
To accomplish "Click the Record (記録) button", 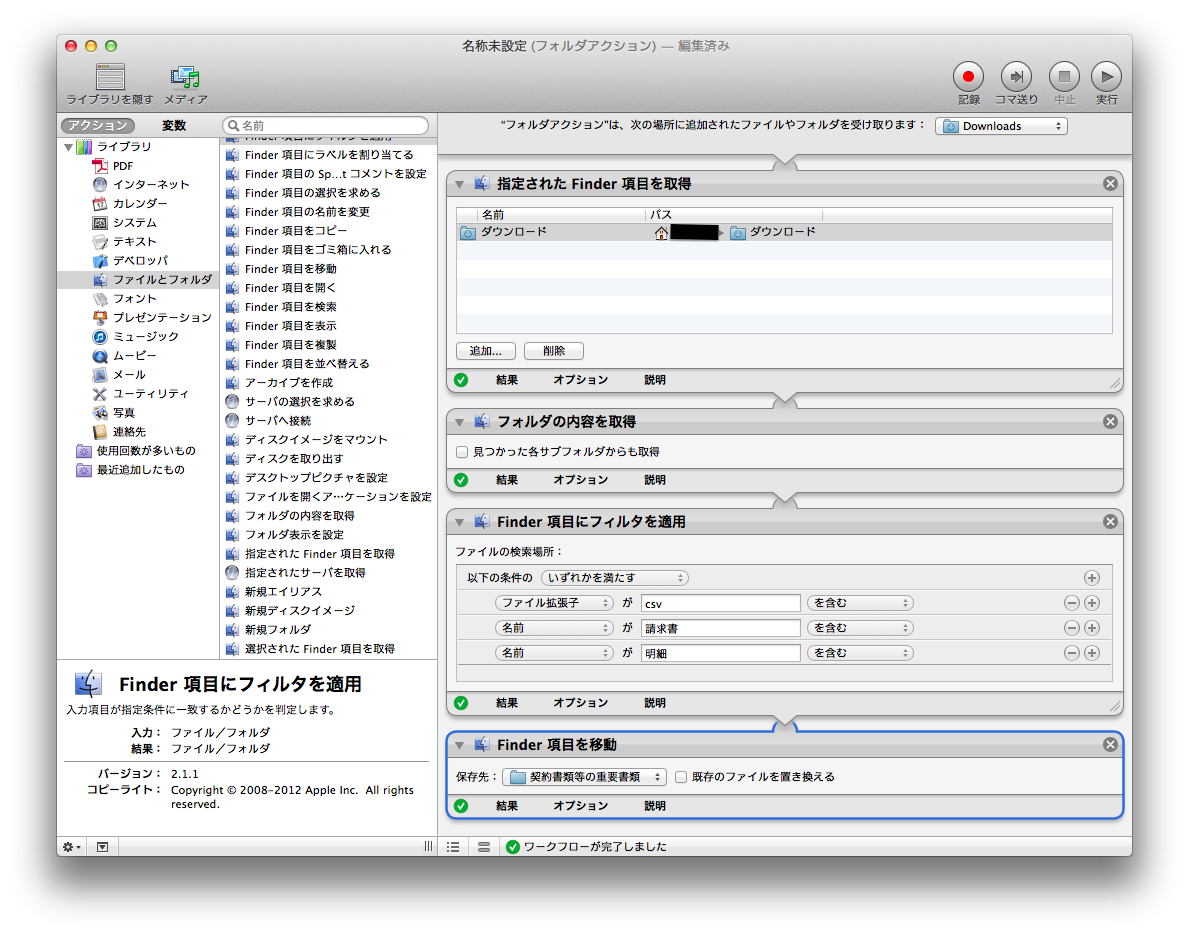I will pyautogui.click(x=968, y=77).
